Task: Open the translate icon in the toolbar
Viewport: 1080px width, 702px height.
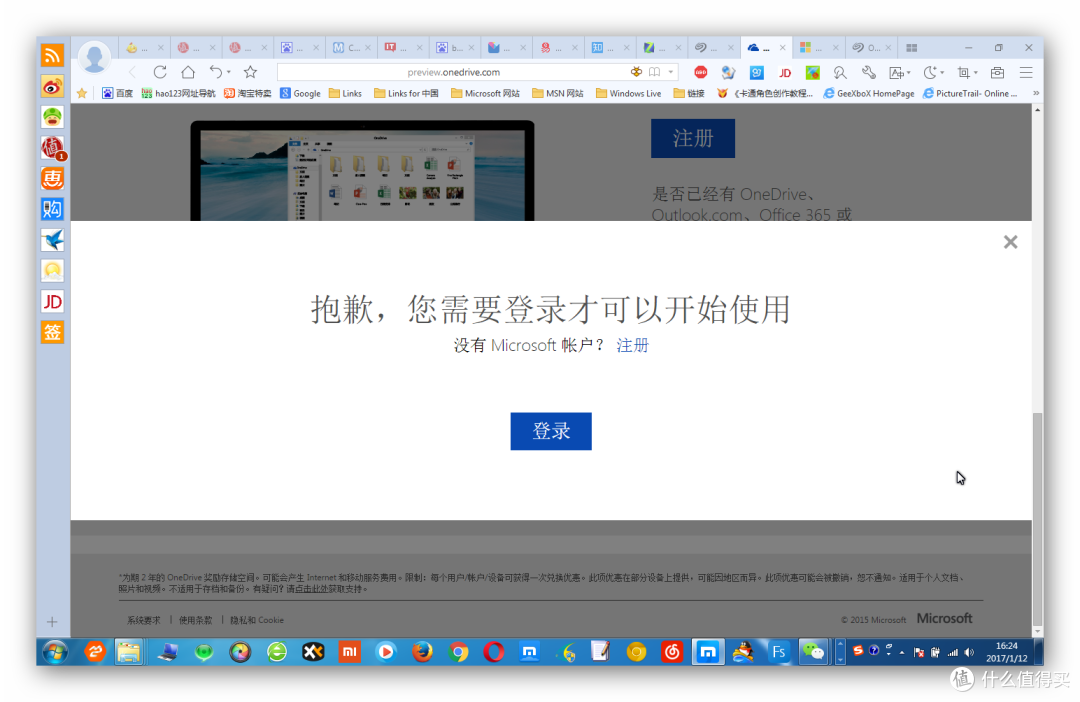Action: coord(897,72)
